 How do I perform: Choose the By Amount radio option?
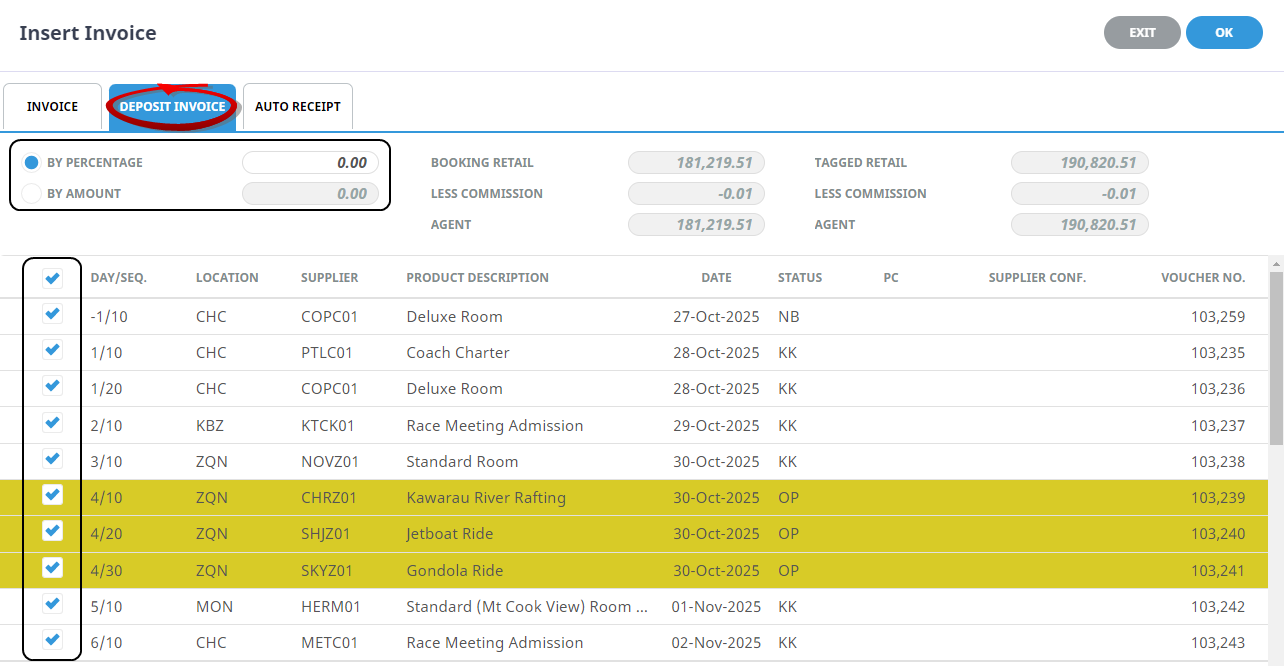click(x=32, y=194)
